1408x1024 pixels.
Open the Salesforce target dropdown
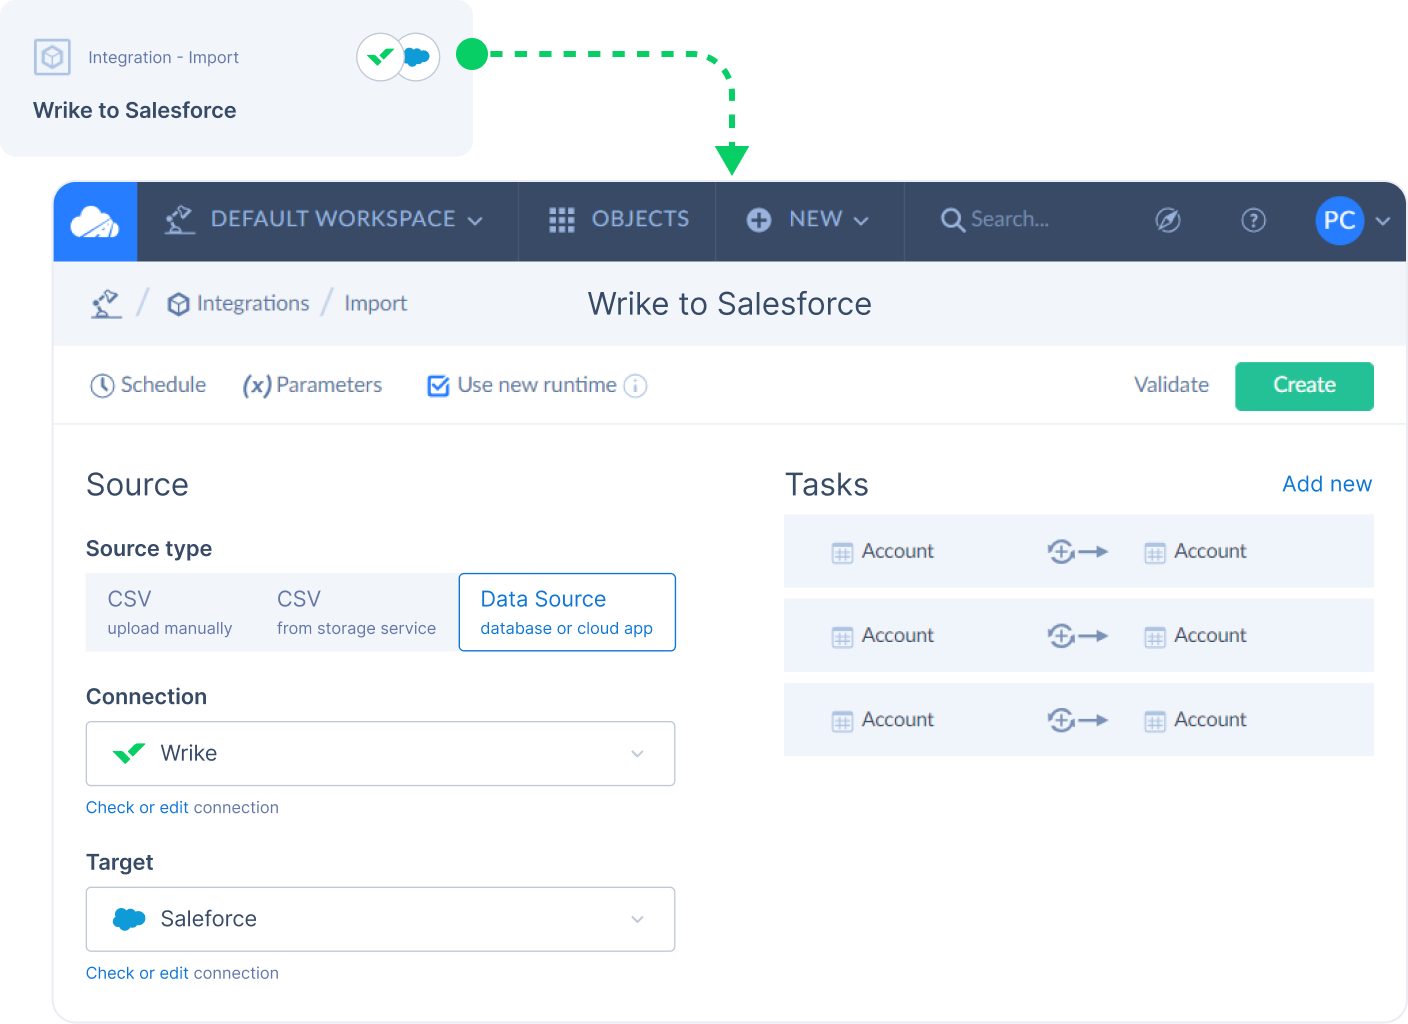[380, 919]
